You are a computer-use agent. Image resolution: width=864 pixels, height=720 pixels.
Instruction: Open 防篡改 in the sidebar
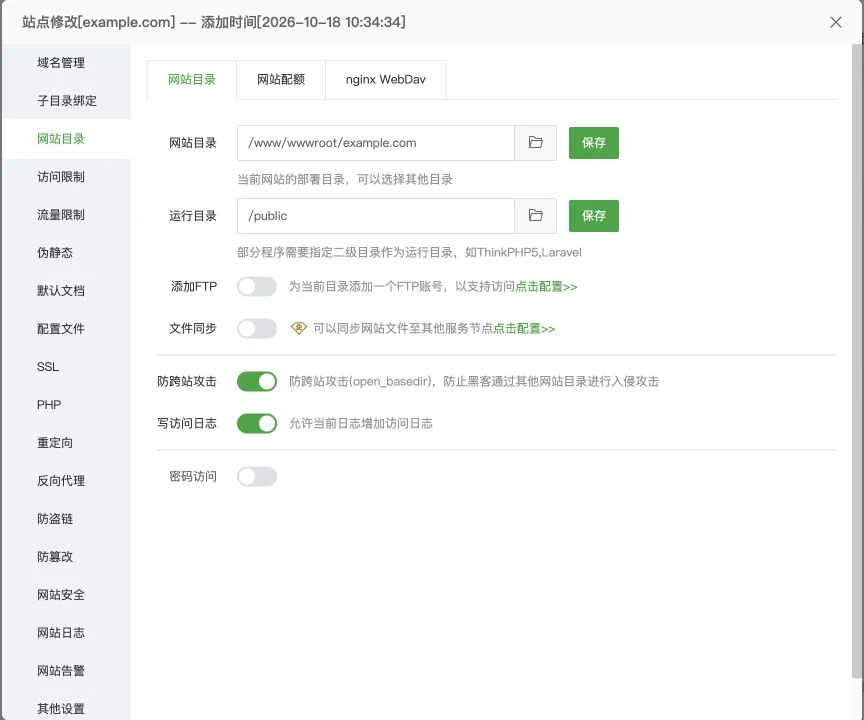pos(66,556)
